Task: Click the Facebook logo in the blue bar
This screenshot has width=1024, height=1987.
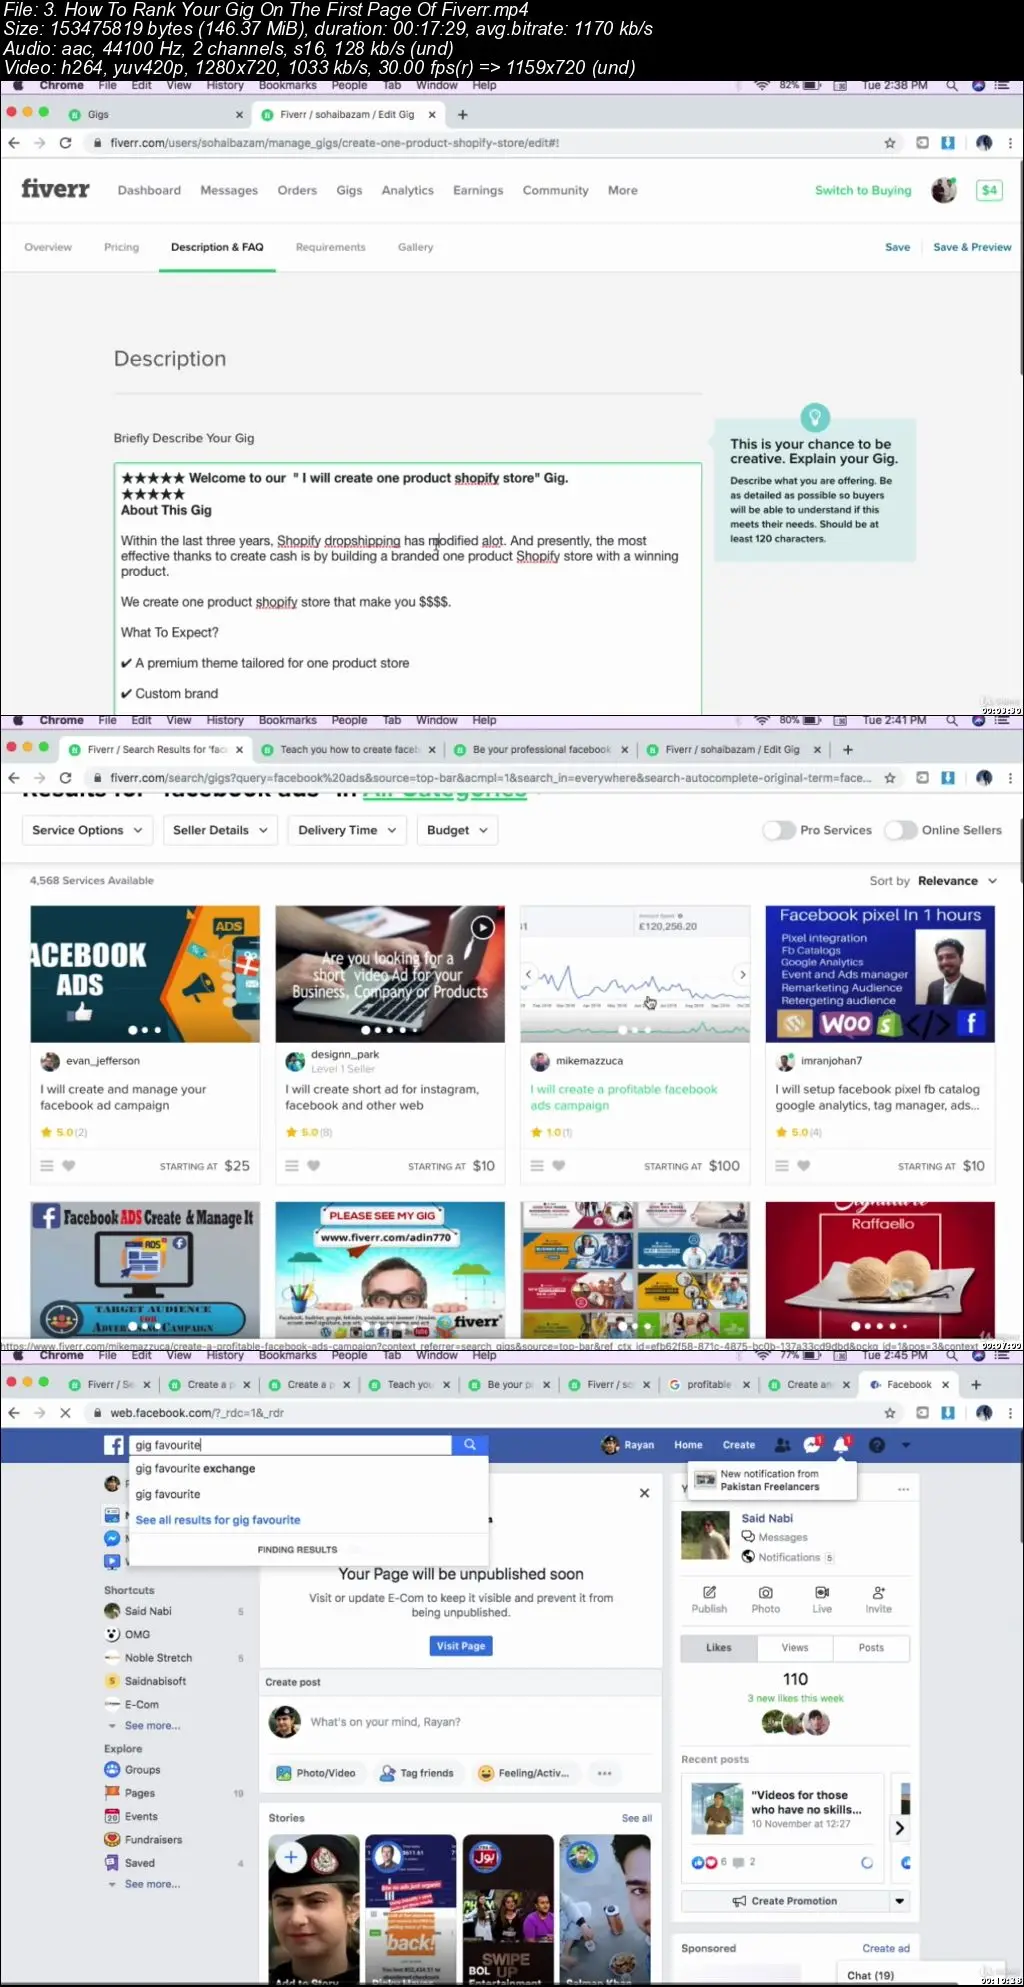Action: coord(114,1445)
